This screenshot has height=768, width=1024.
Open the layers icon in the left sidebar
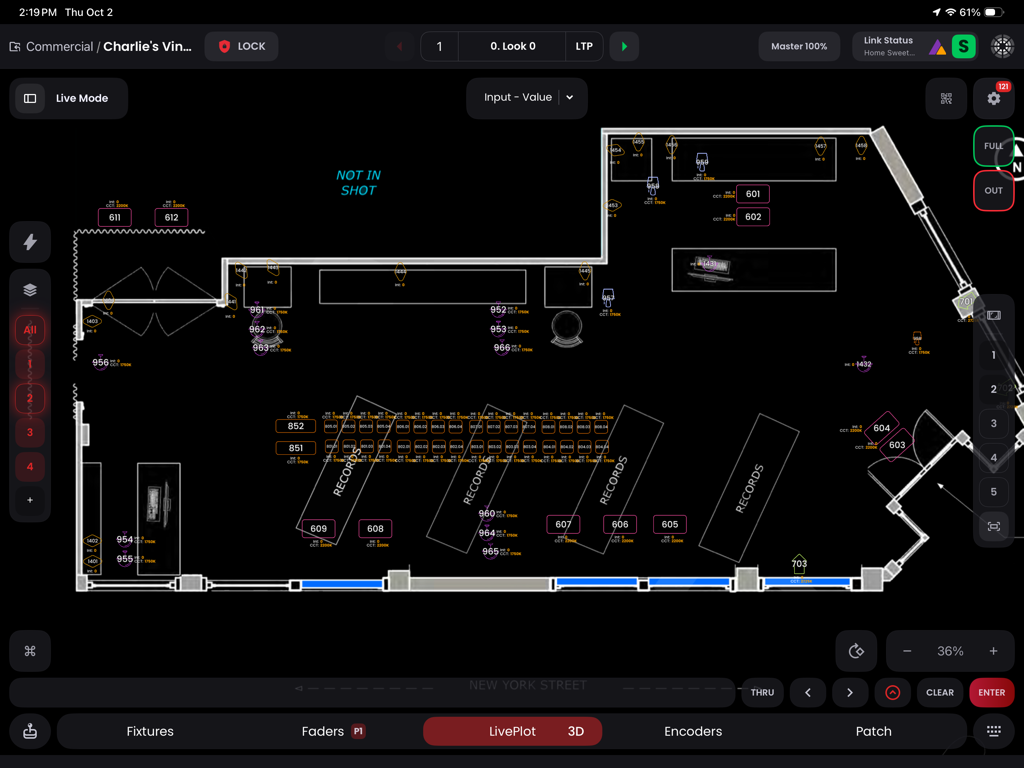[x=29, y=290]
